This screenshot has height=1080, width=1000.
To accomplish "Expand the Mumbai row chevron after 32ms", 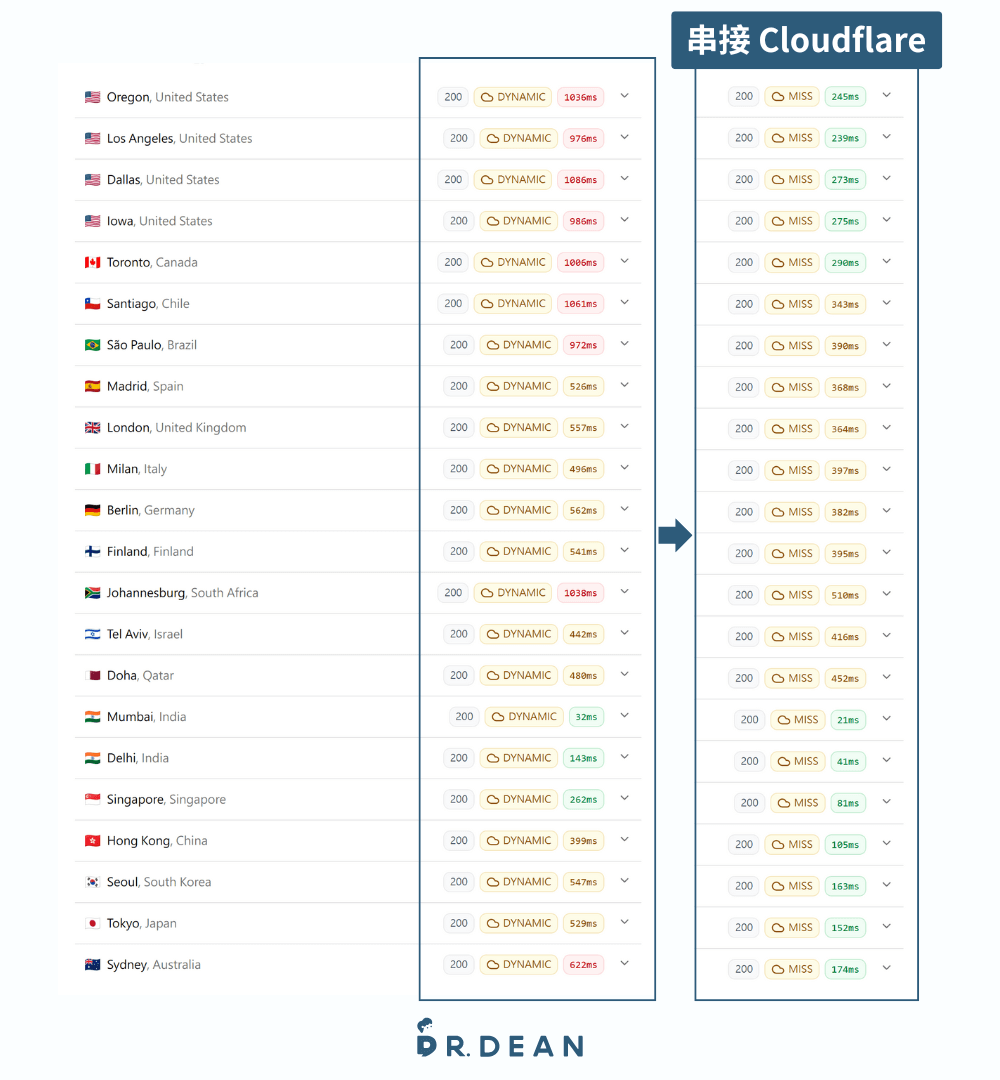I will coord(624,716).
